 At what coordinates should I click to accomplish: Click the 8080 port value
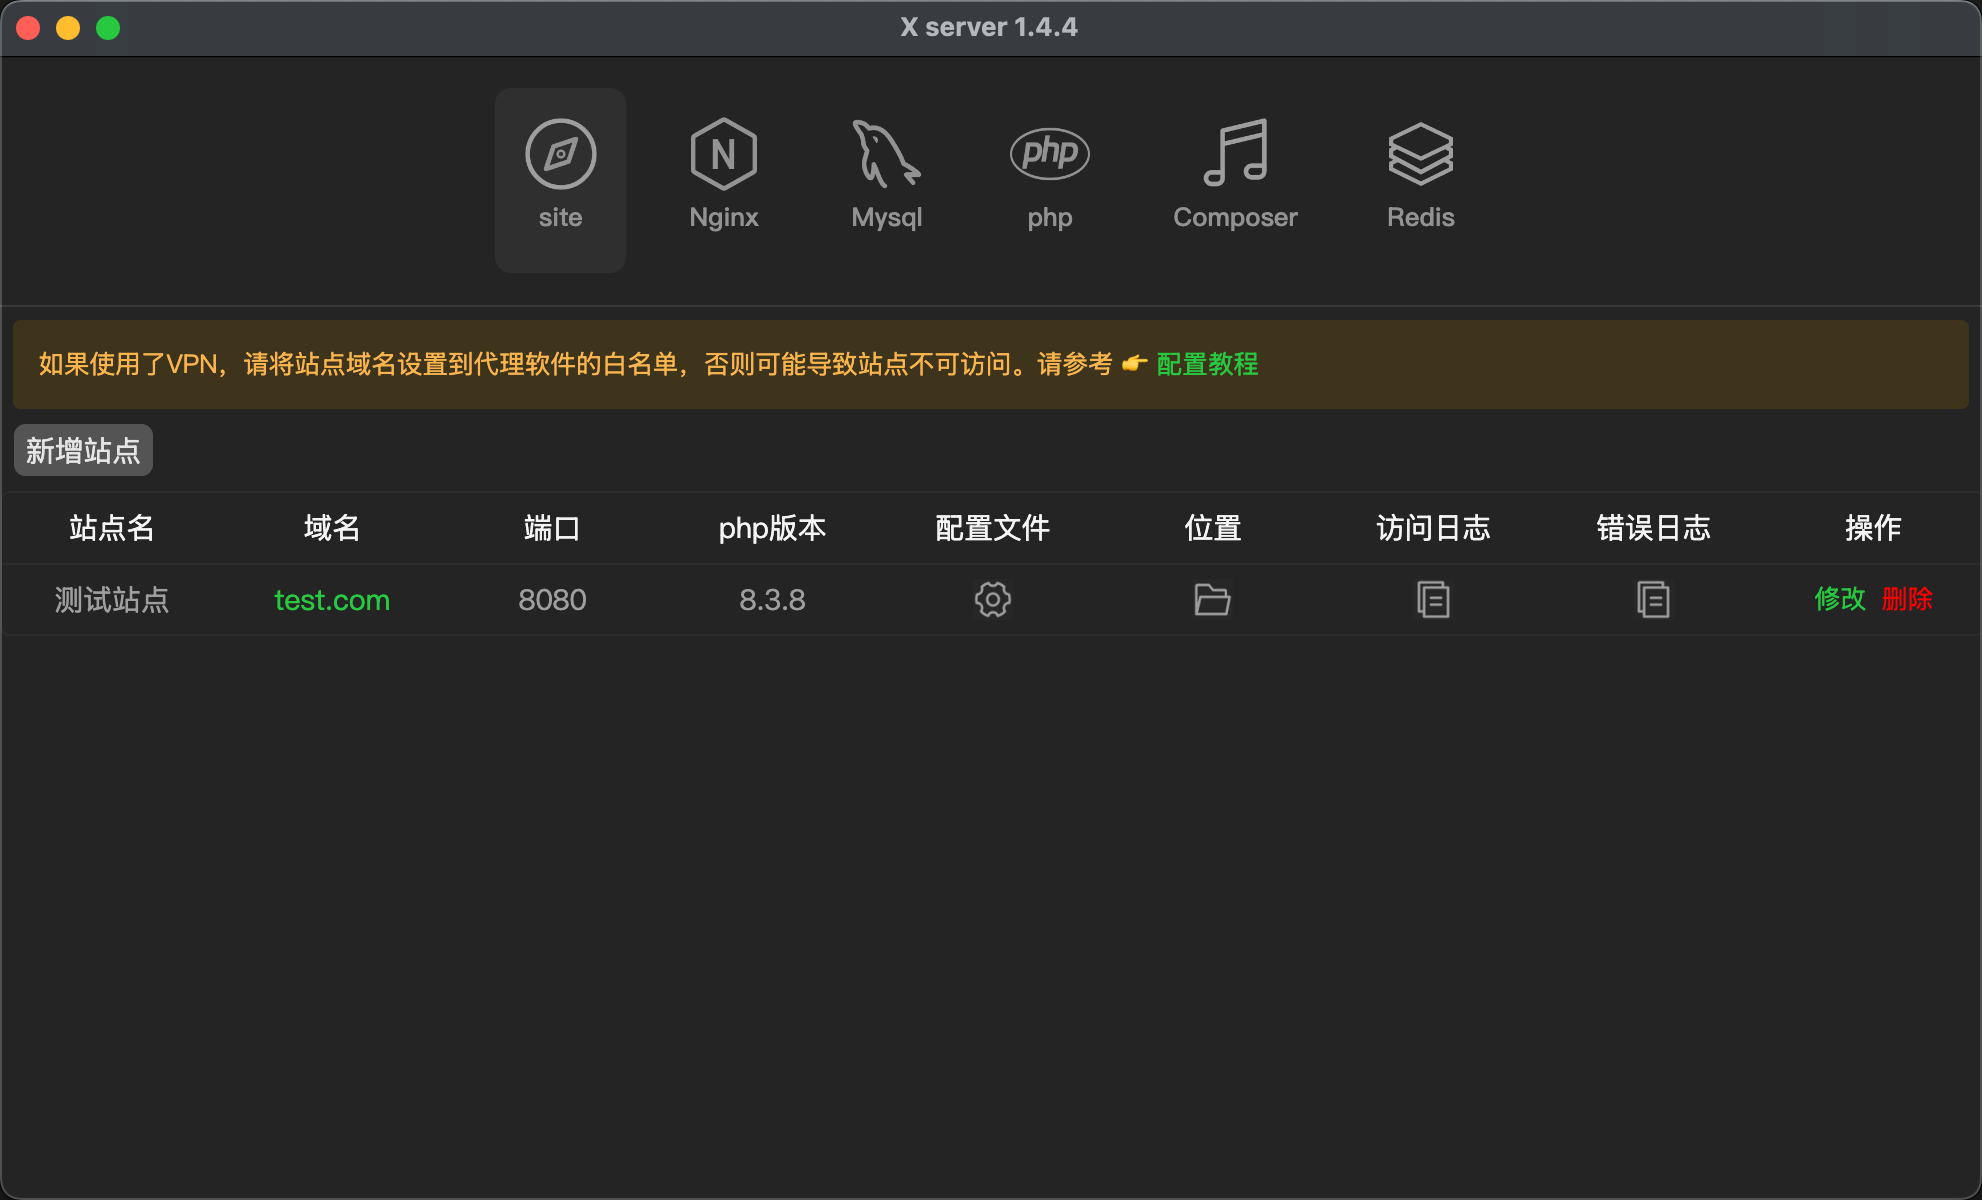(552, 600)
